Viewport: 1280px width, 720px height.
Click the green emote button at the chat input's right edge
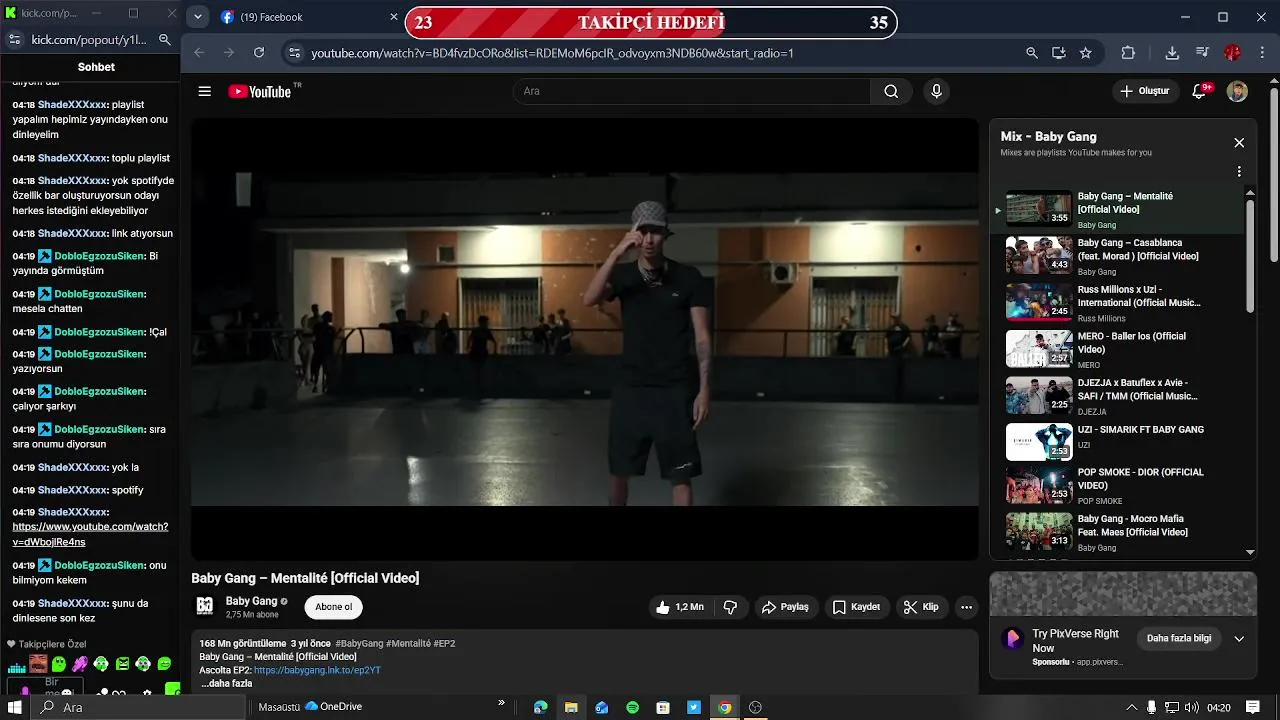[x=172, y=690]
